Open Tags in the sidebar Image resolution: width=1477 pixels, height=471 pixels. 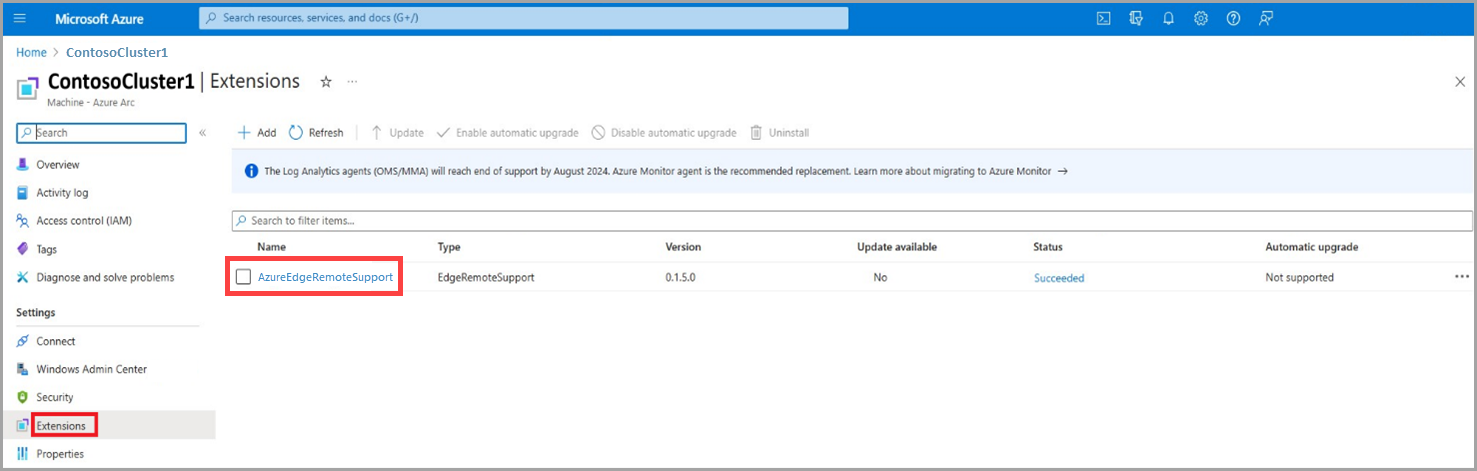[47, 249]
